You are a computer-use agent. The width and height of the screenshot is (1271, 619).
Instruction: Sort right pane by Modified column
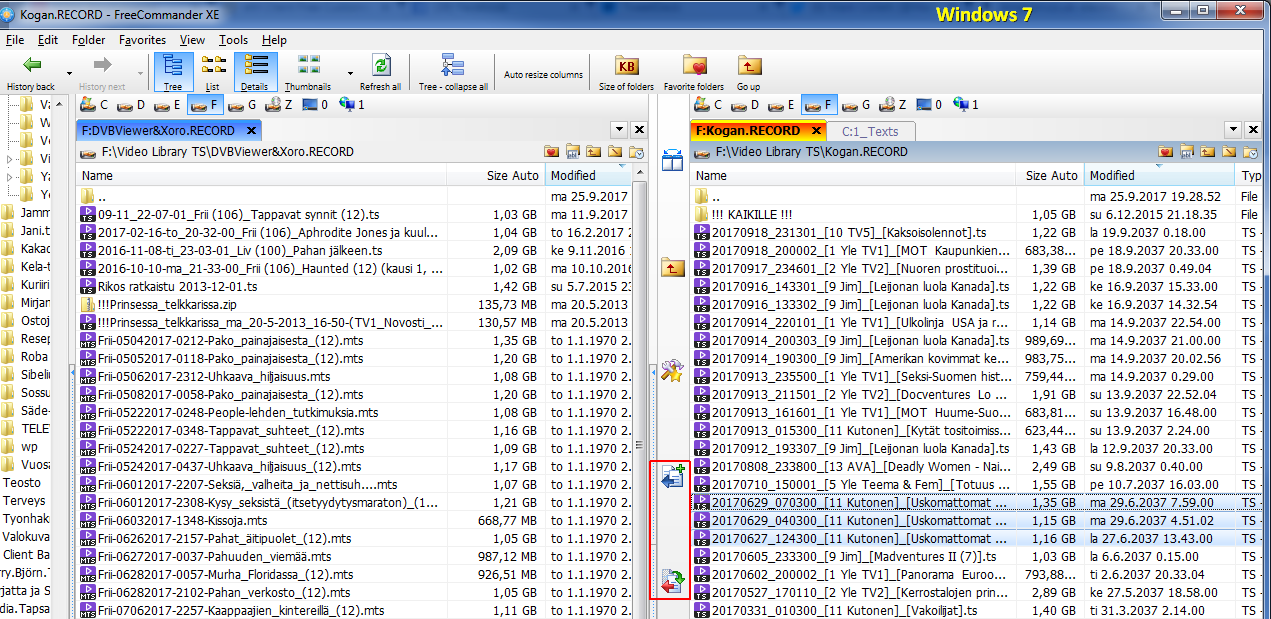point(1160,175)
